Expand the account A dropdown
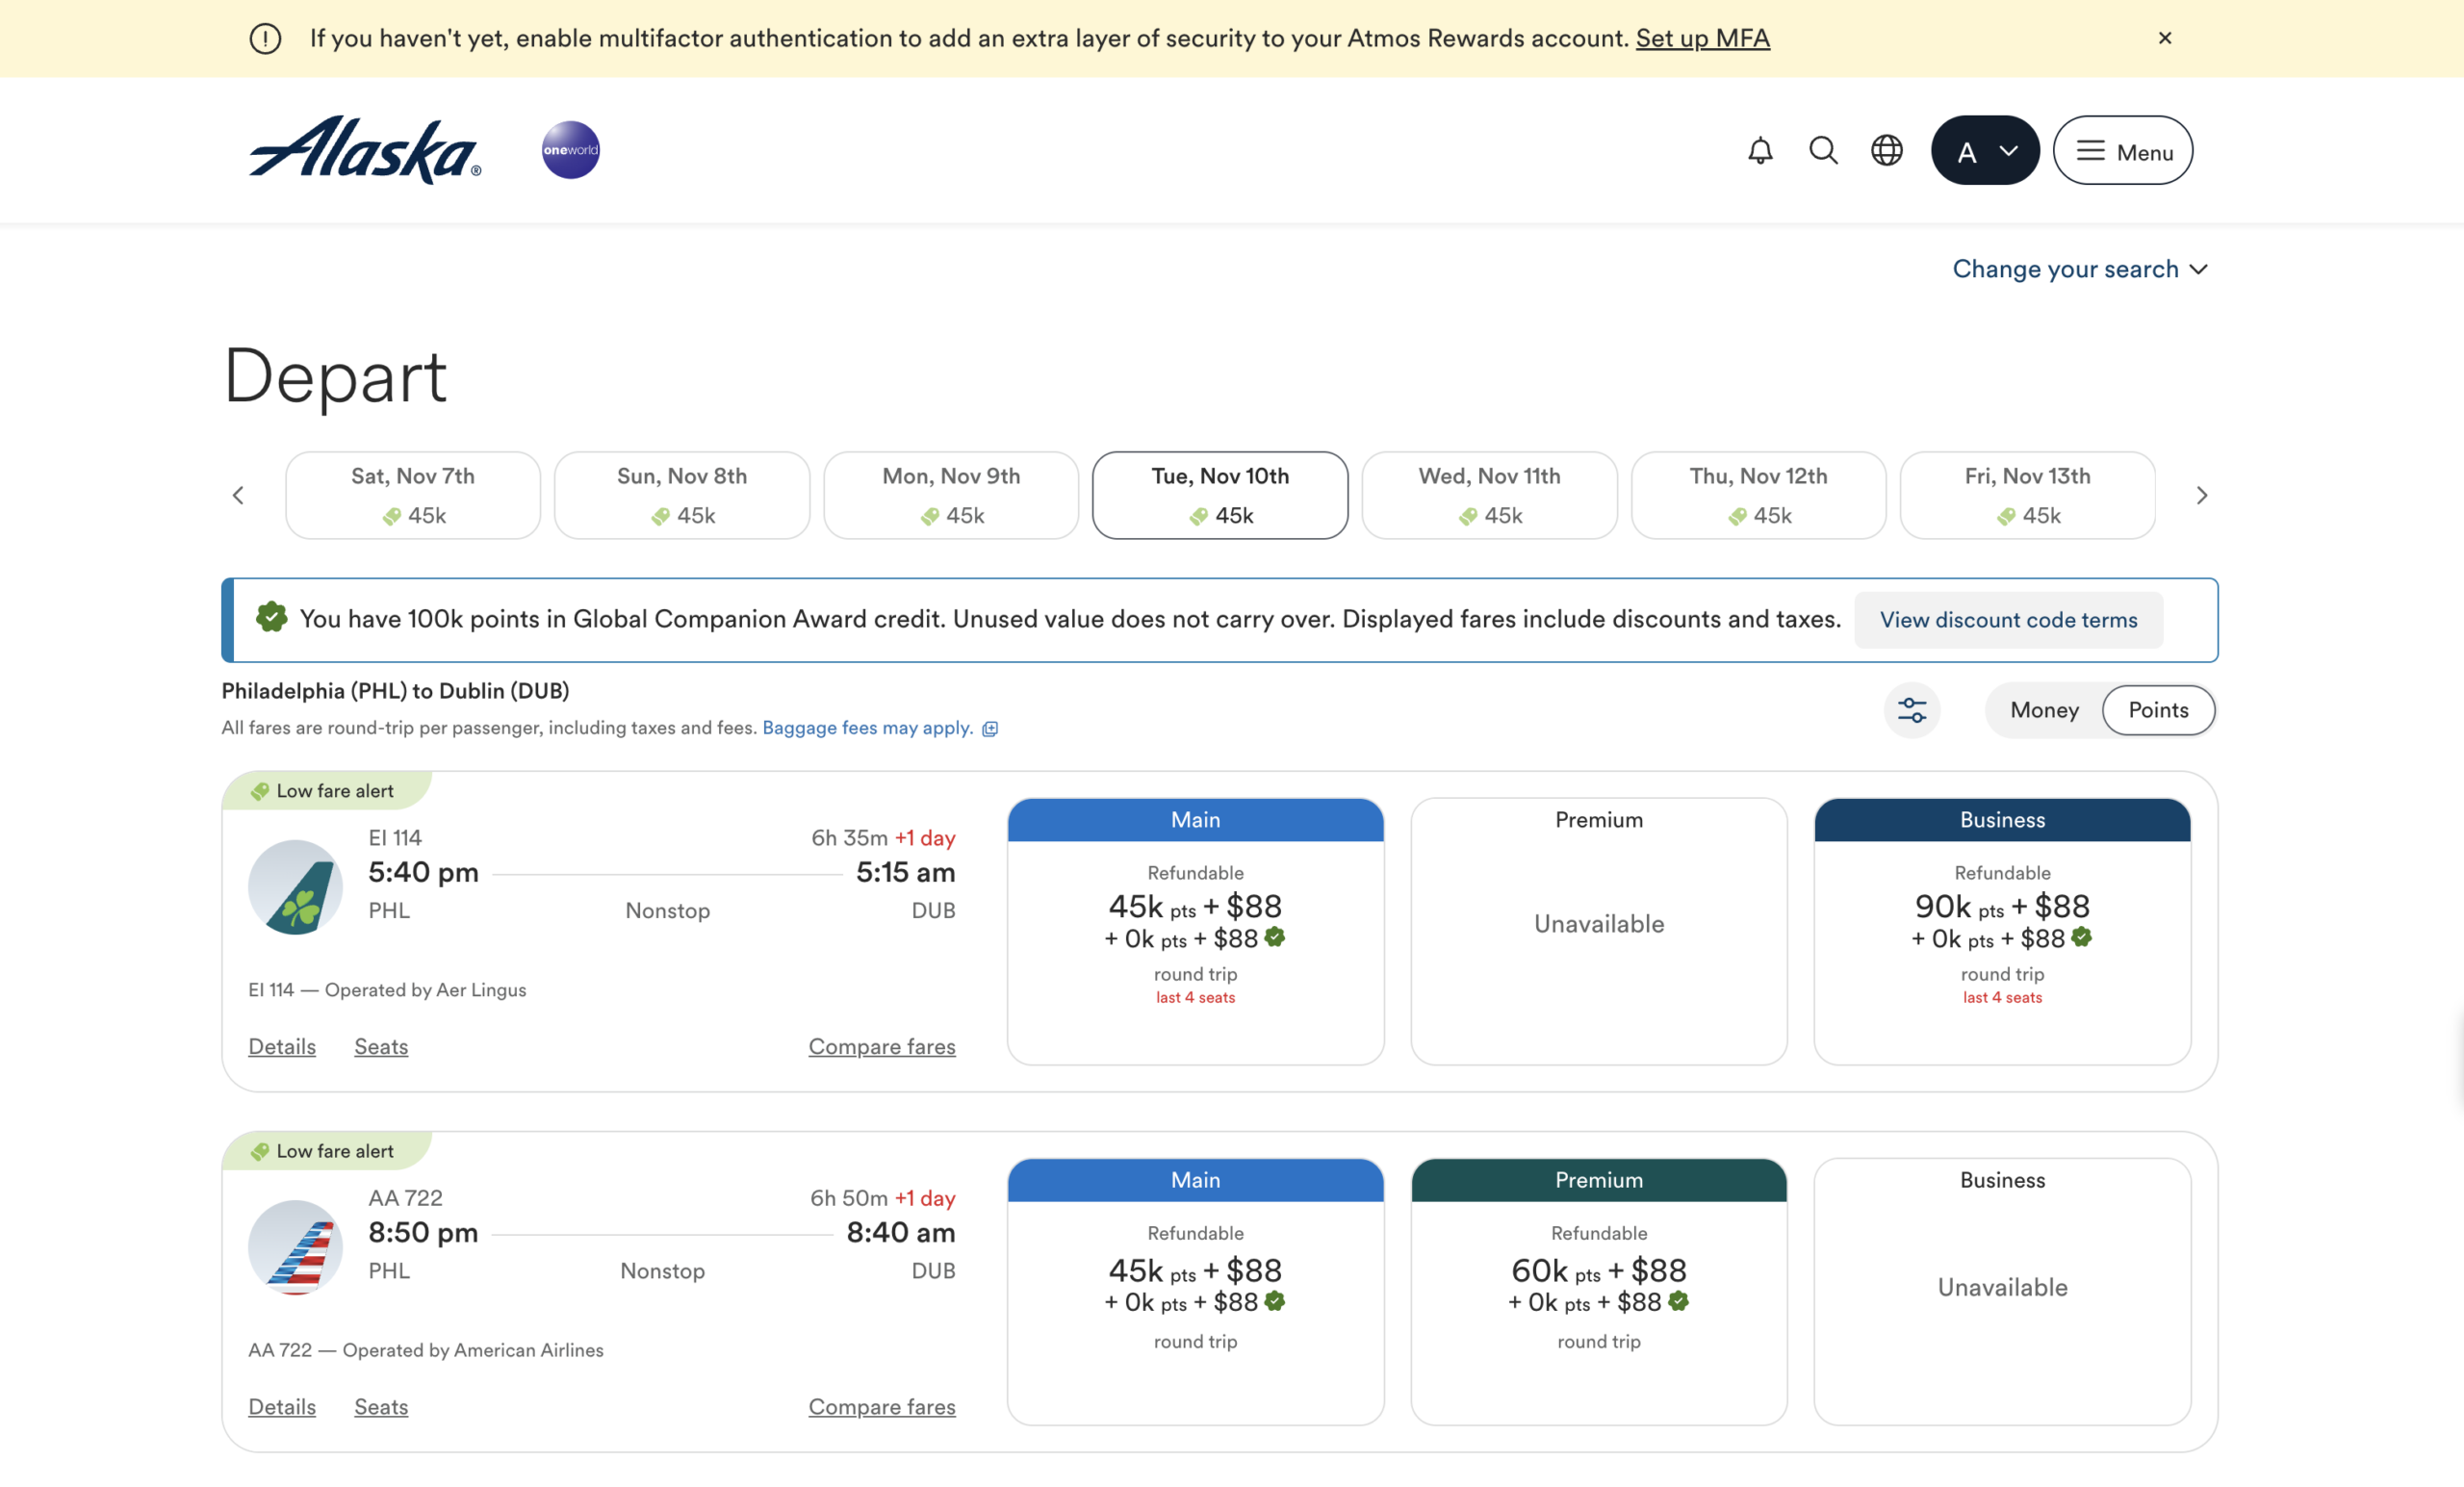2464x1487 pixels. pyautogui.click(x=1985, y=151)
